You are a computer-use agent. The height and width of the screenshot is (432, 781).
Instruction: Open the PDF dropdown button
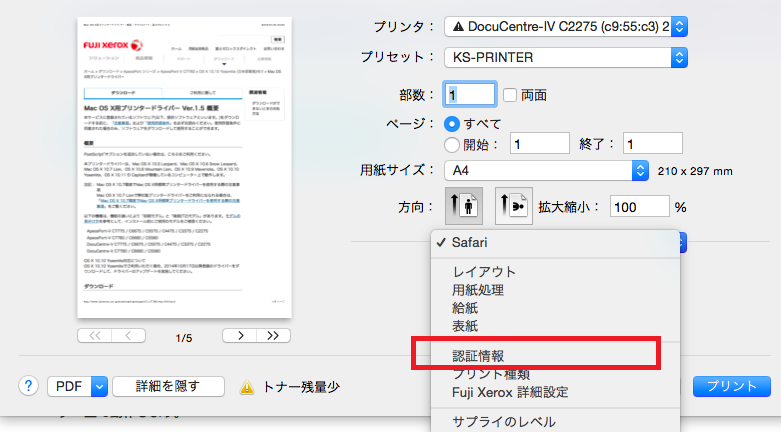click(99, 387)
